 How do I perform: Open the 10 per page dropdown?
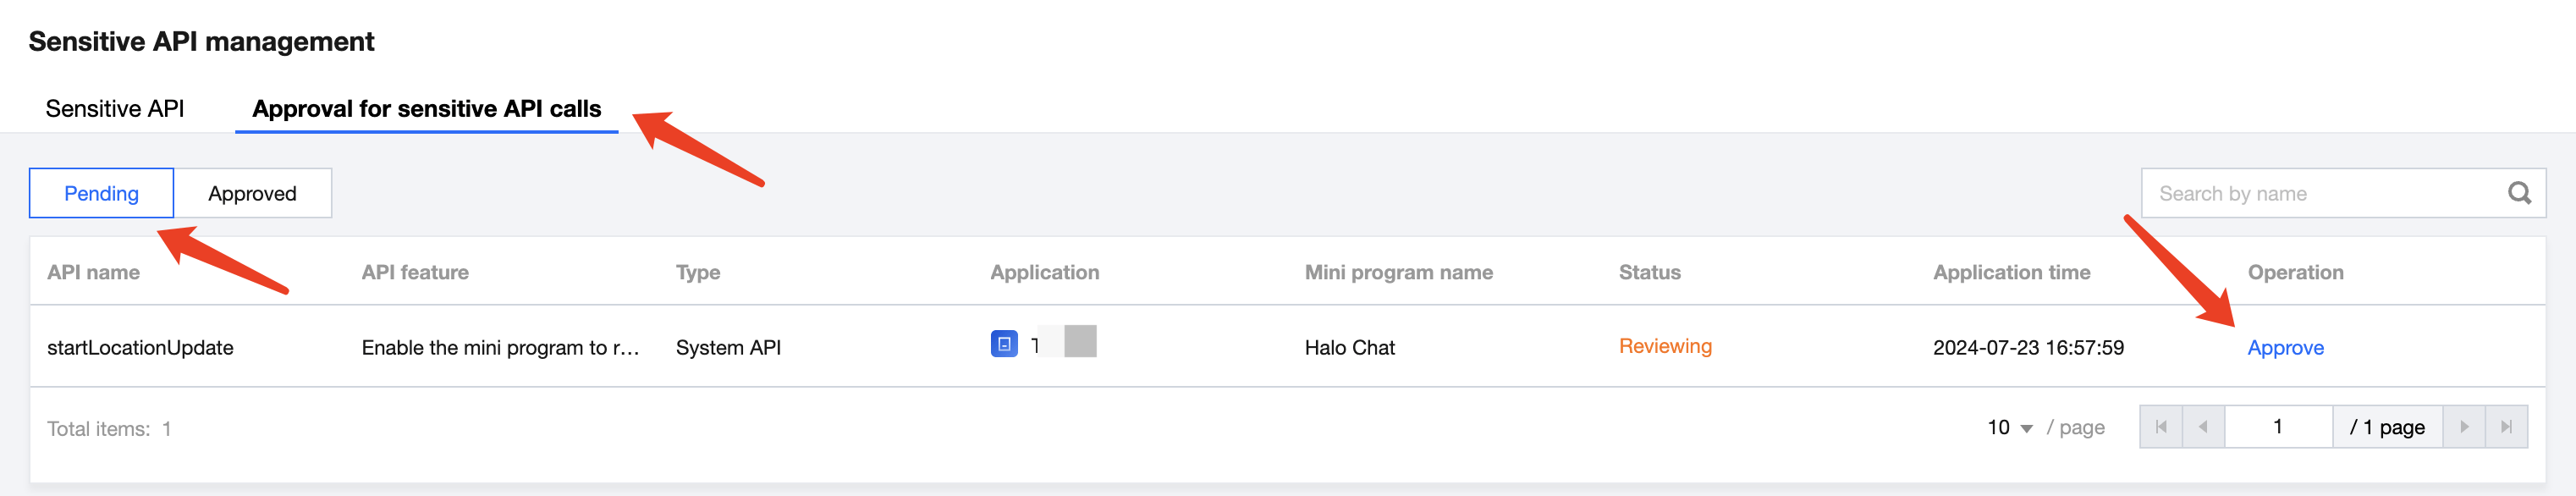2009,428
